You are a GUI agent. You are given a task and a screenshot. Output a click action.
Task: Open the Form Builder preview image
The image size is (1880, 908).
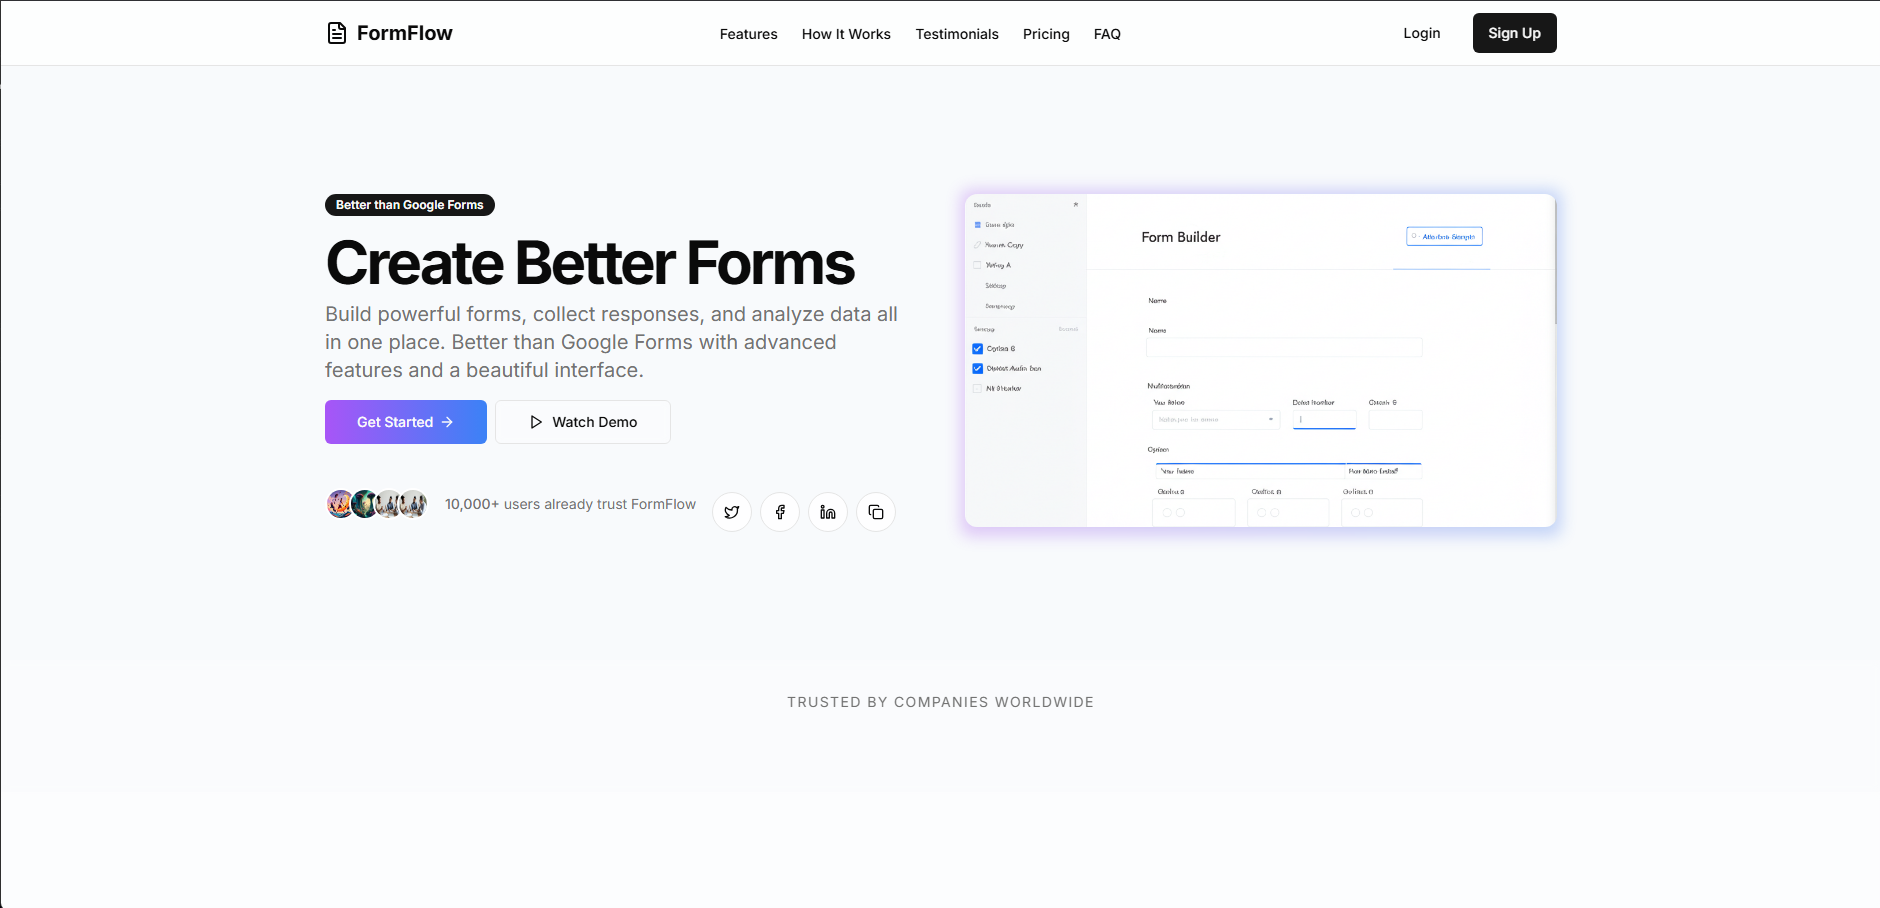point(1260,360)
